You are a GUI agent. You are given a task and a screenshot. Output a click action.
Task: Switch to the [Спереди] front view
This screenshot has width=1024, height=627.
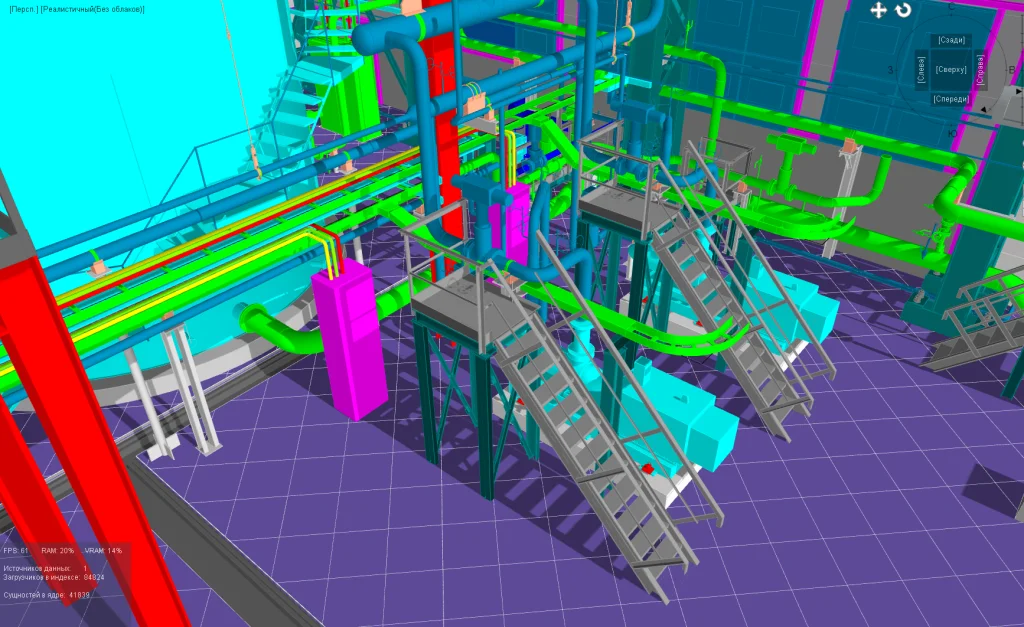[951, 99]
